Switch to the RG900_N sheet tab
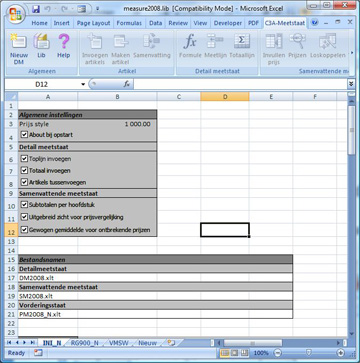 (84, 343)
